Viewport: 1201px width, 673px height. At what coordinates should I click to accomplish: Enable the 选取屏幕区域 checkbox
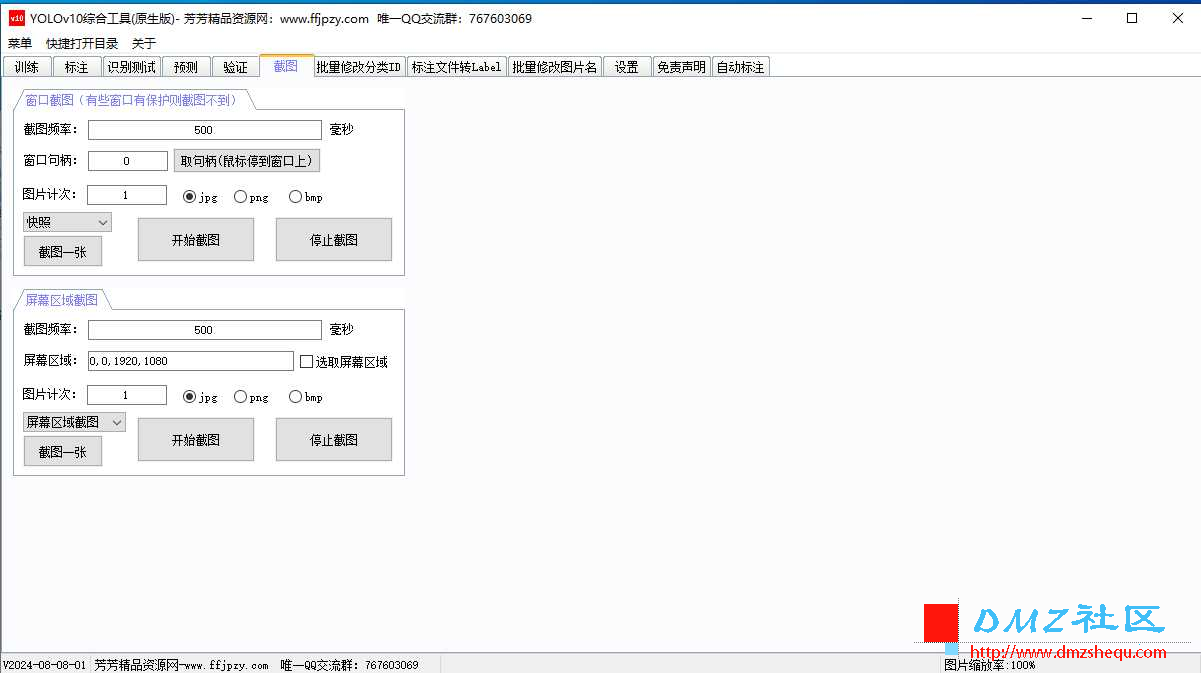coord(307,362)
